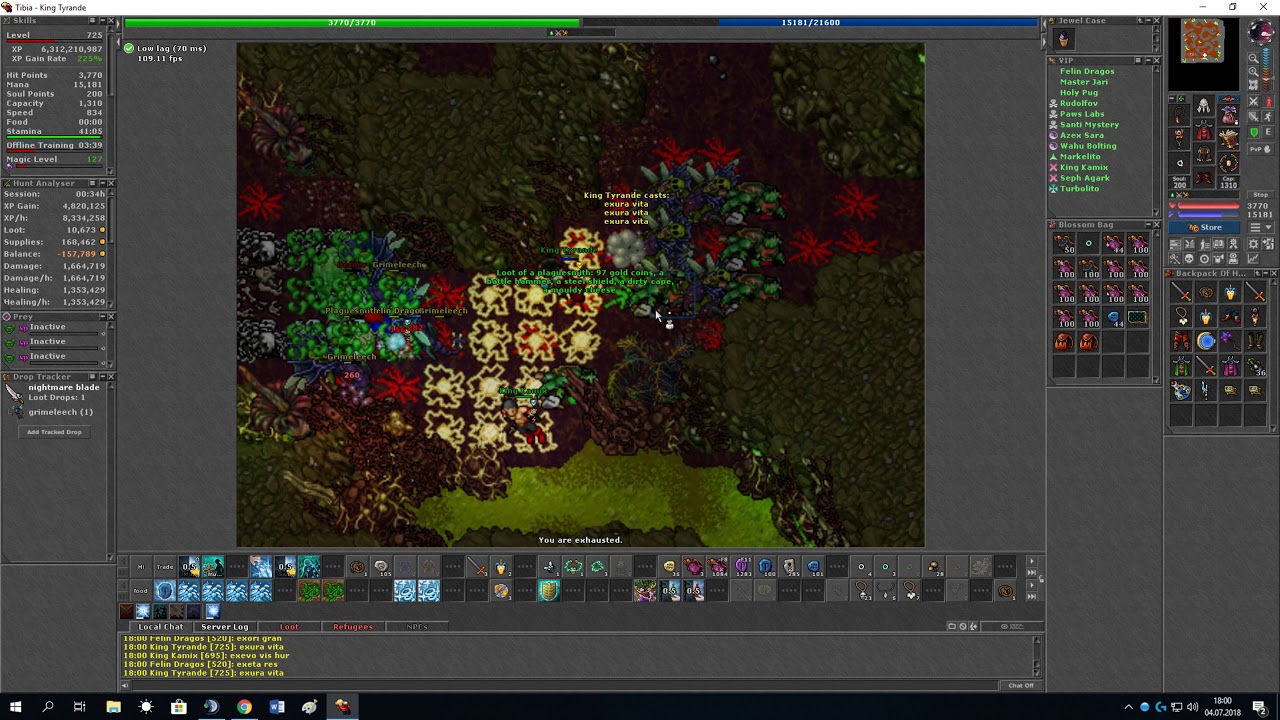Viewport: 1280px width, 720px height.
Task: Use action bar amulet with count 23
Action: click(861, 591)
